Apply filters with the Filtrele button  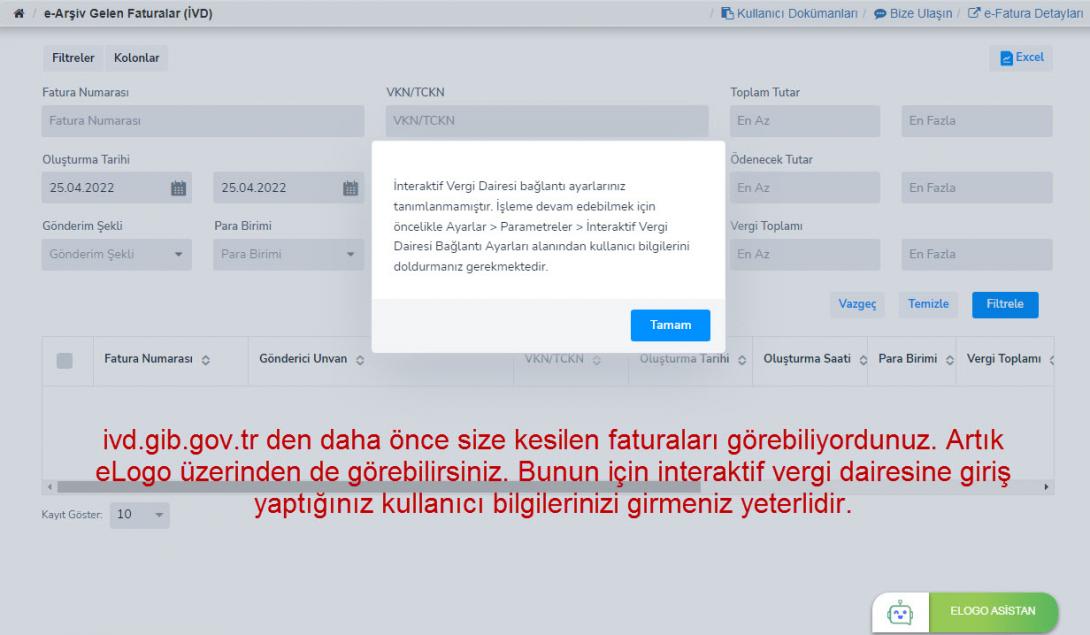click(x=1005, y=305)
